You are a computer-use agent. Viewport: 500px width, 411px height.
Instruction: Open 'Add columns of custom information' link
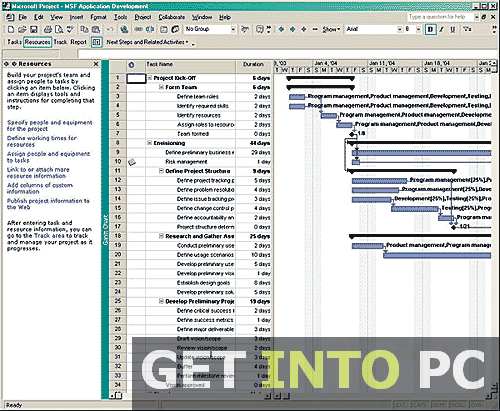tap(40, 188)
